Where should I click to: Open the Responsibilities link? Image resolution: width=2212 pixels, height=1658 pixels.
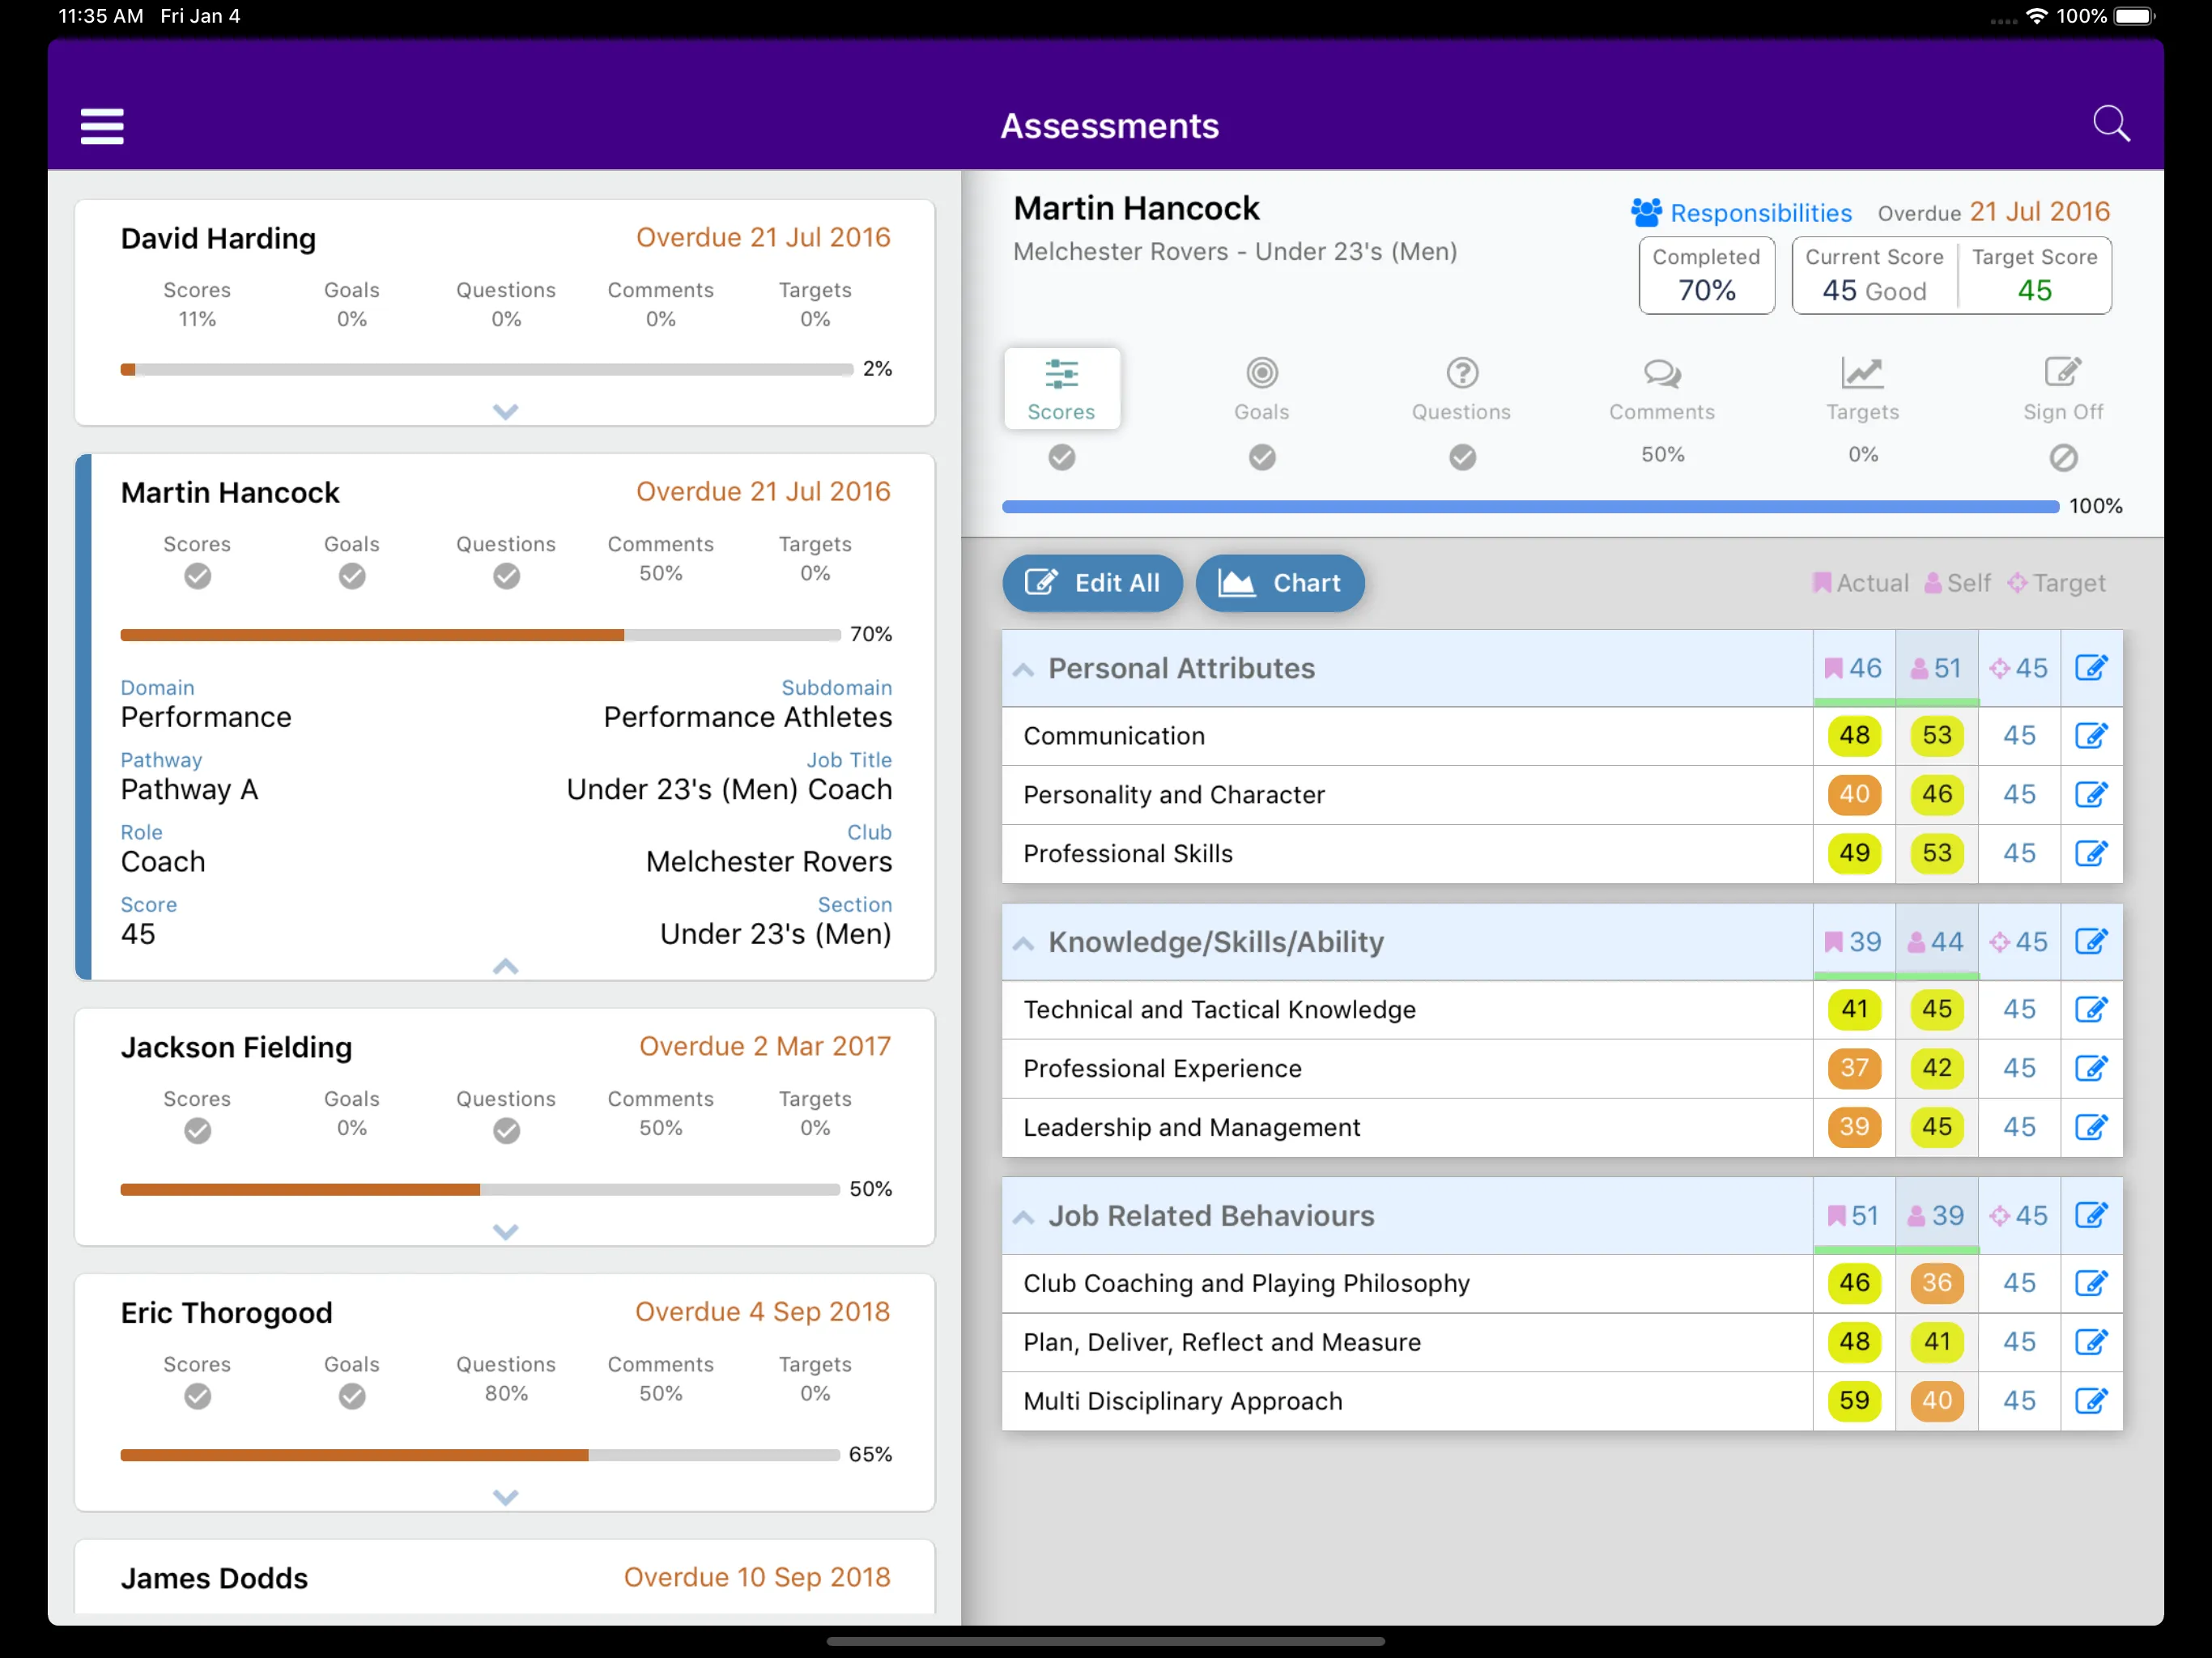[1761, 213]
